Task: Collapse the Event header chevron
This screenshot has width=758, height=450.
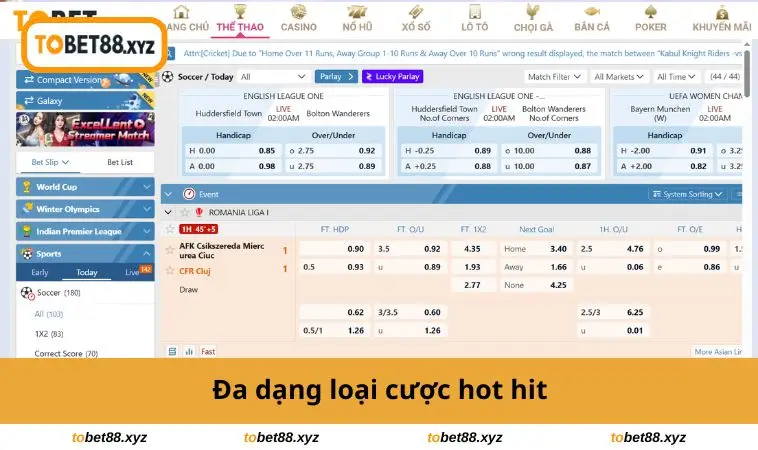Action: click(168, 194)
